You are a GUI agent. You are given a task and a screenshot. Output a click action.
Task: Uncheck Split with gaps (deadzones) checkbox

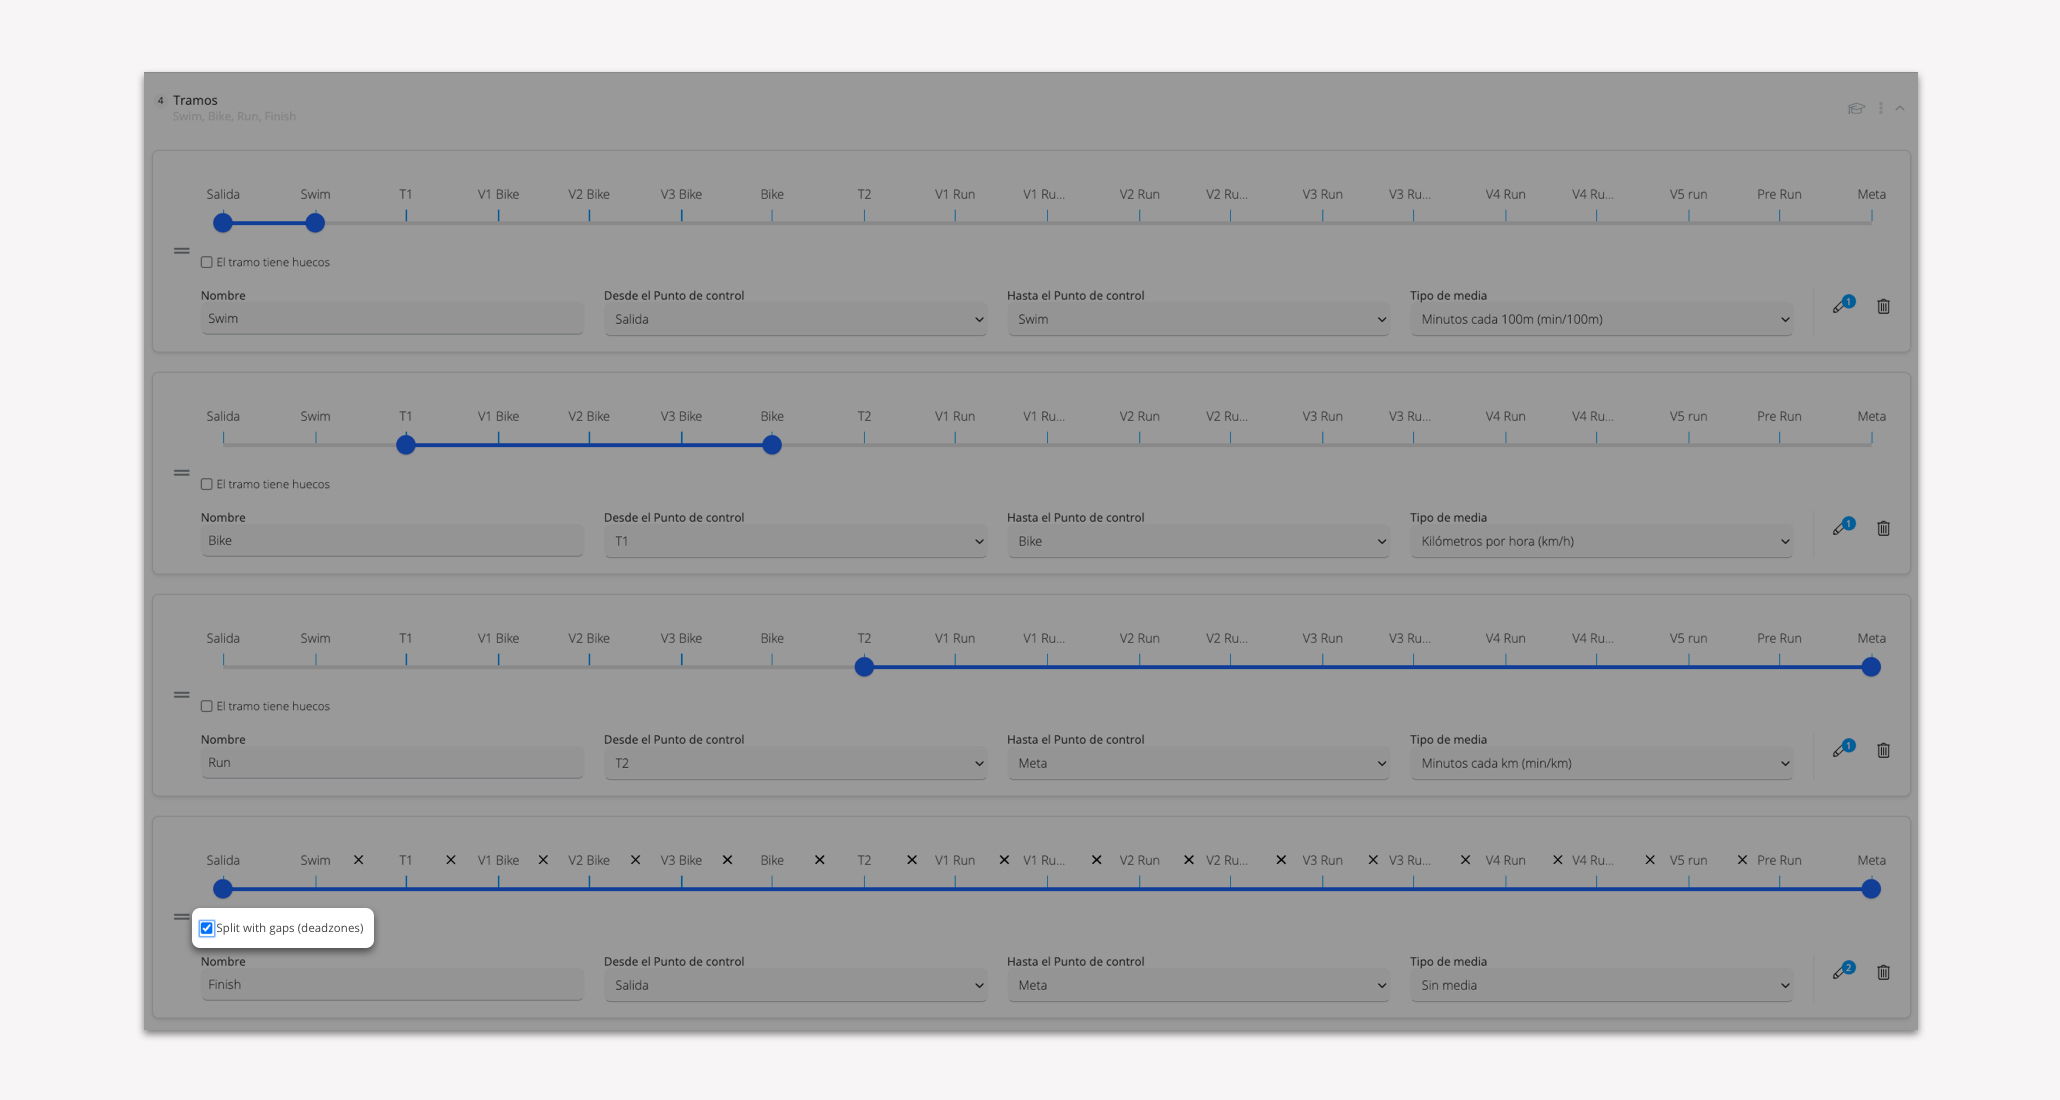207,928
